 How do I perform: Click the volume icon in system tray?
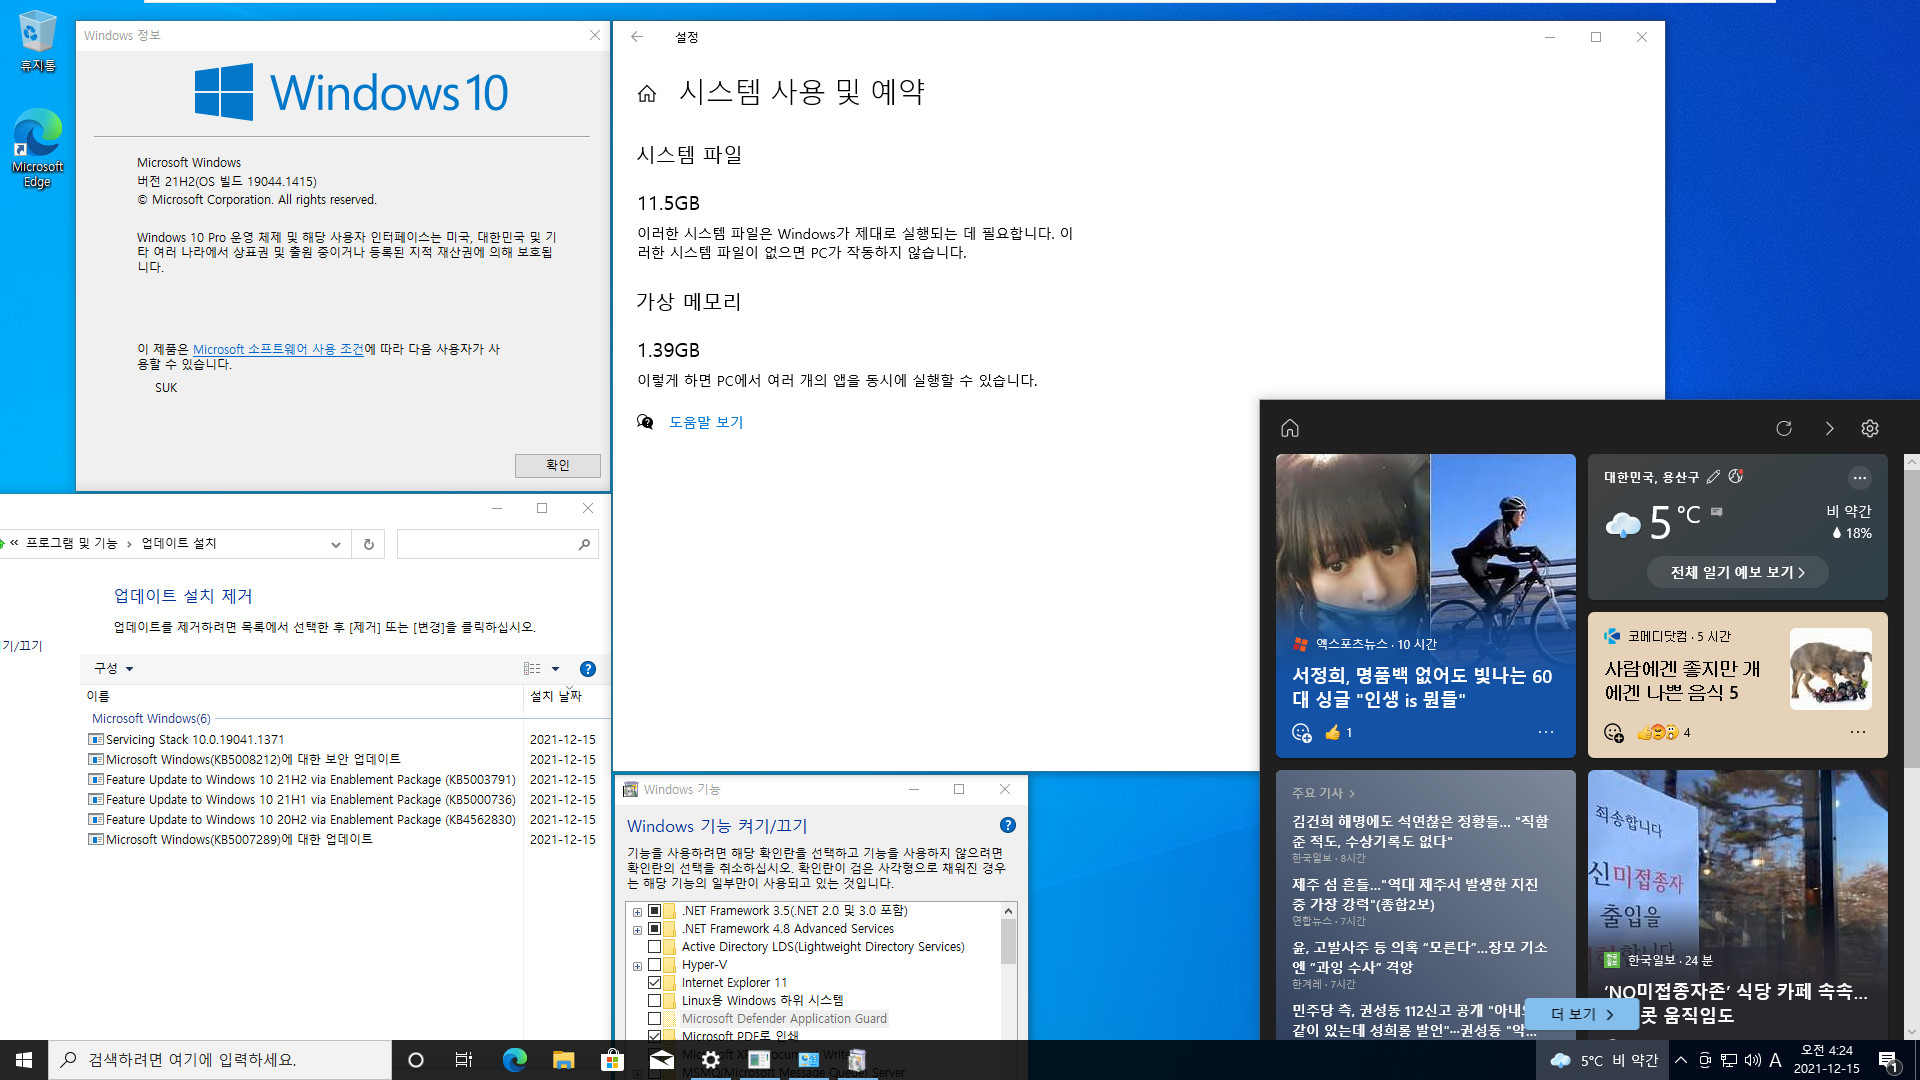(1752, 1060)
